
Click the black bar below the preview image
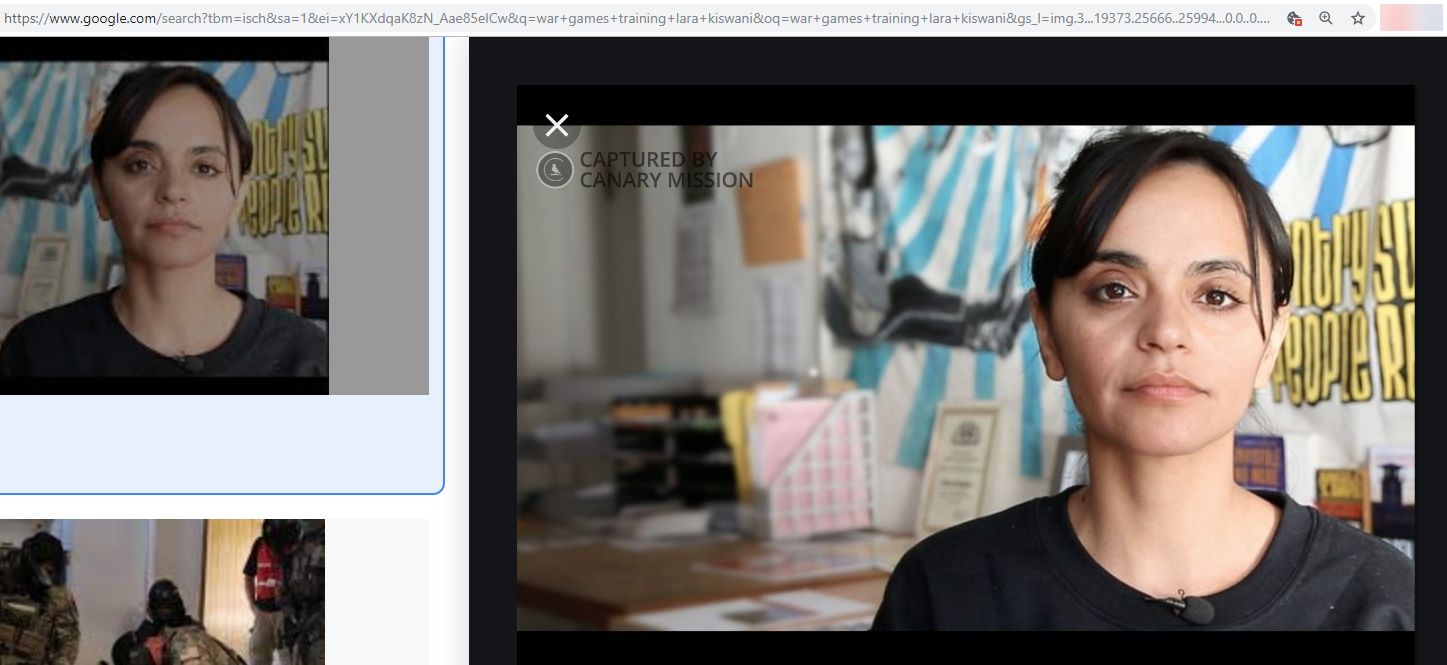tap(965, 647)
